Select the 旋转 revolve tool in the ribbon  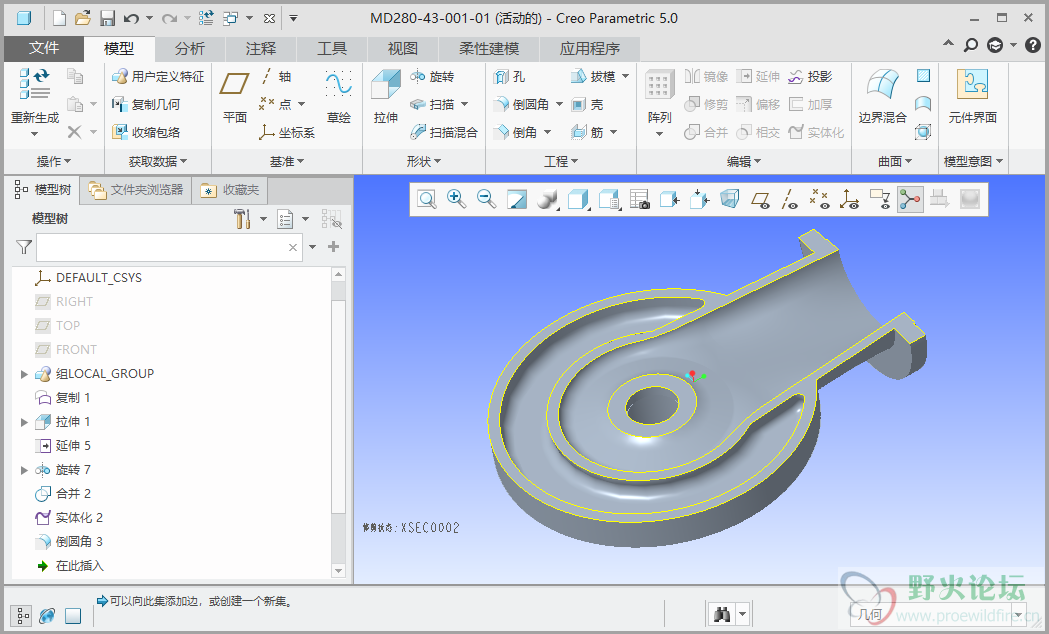tap(432, 76)
